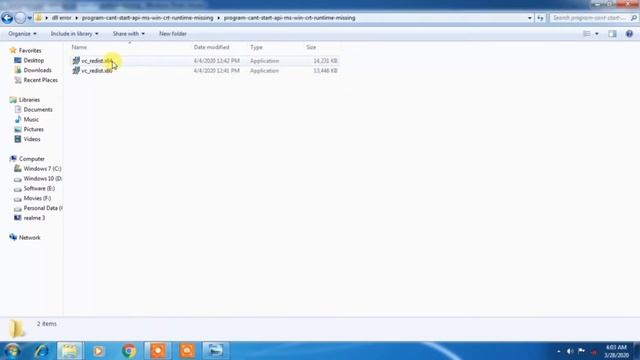Screen dimensions: 640x360
Task: Open Documents library
Action: pyautogui.click(x=38, y=109)
